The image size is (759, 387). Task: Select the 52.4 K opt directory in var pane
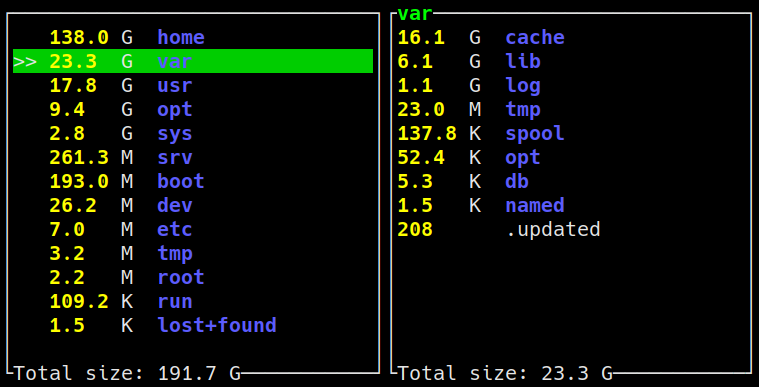(571, 157)
